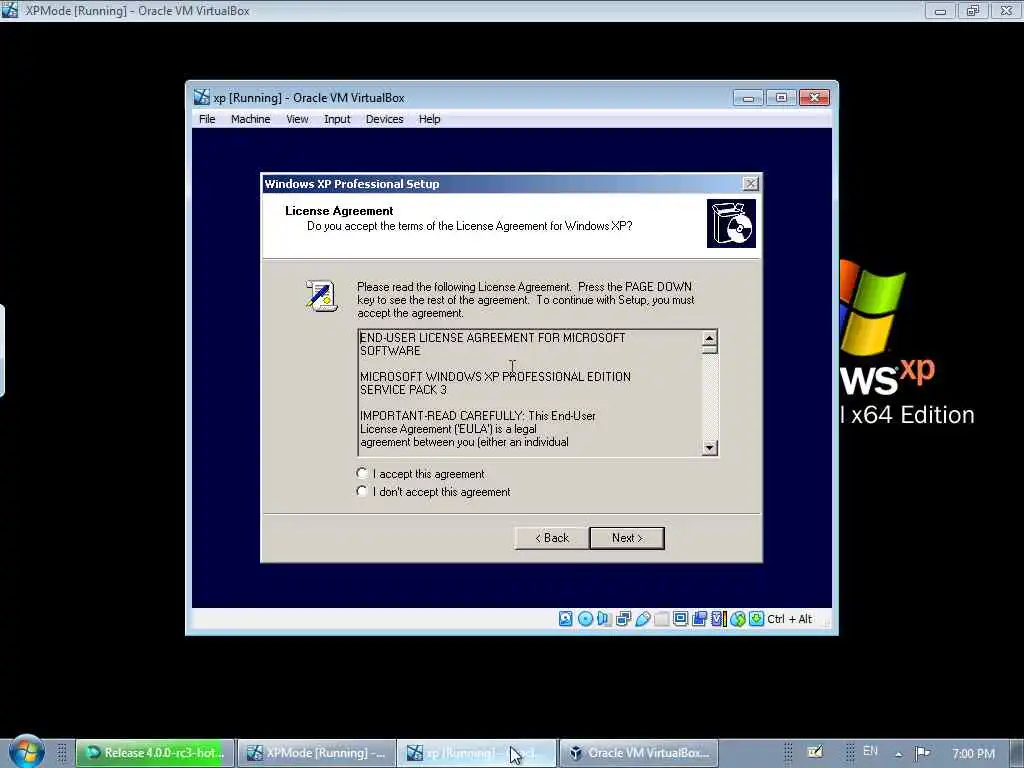Open the Help menu

[429, 119]
